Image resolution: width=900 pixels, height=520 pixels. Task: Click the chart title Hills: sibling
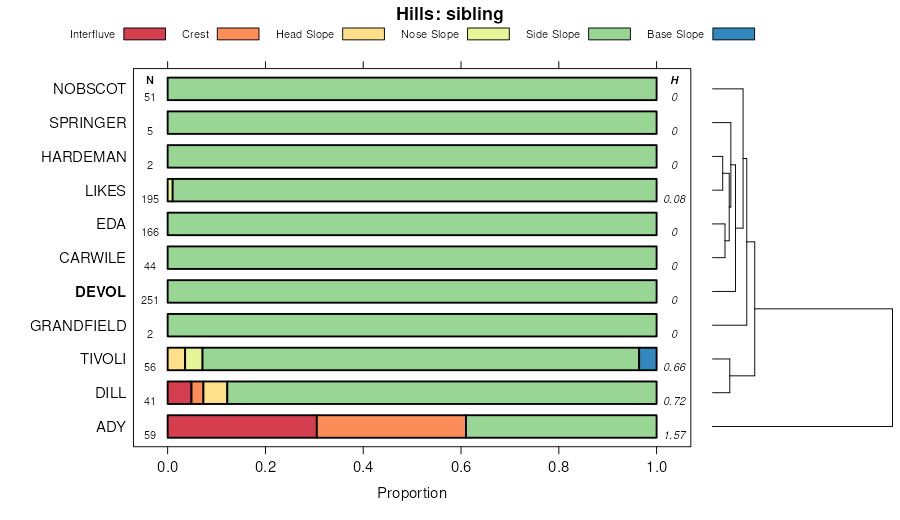click(x=450, y=13)
